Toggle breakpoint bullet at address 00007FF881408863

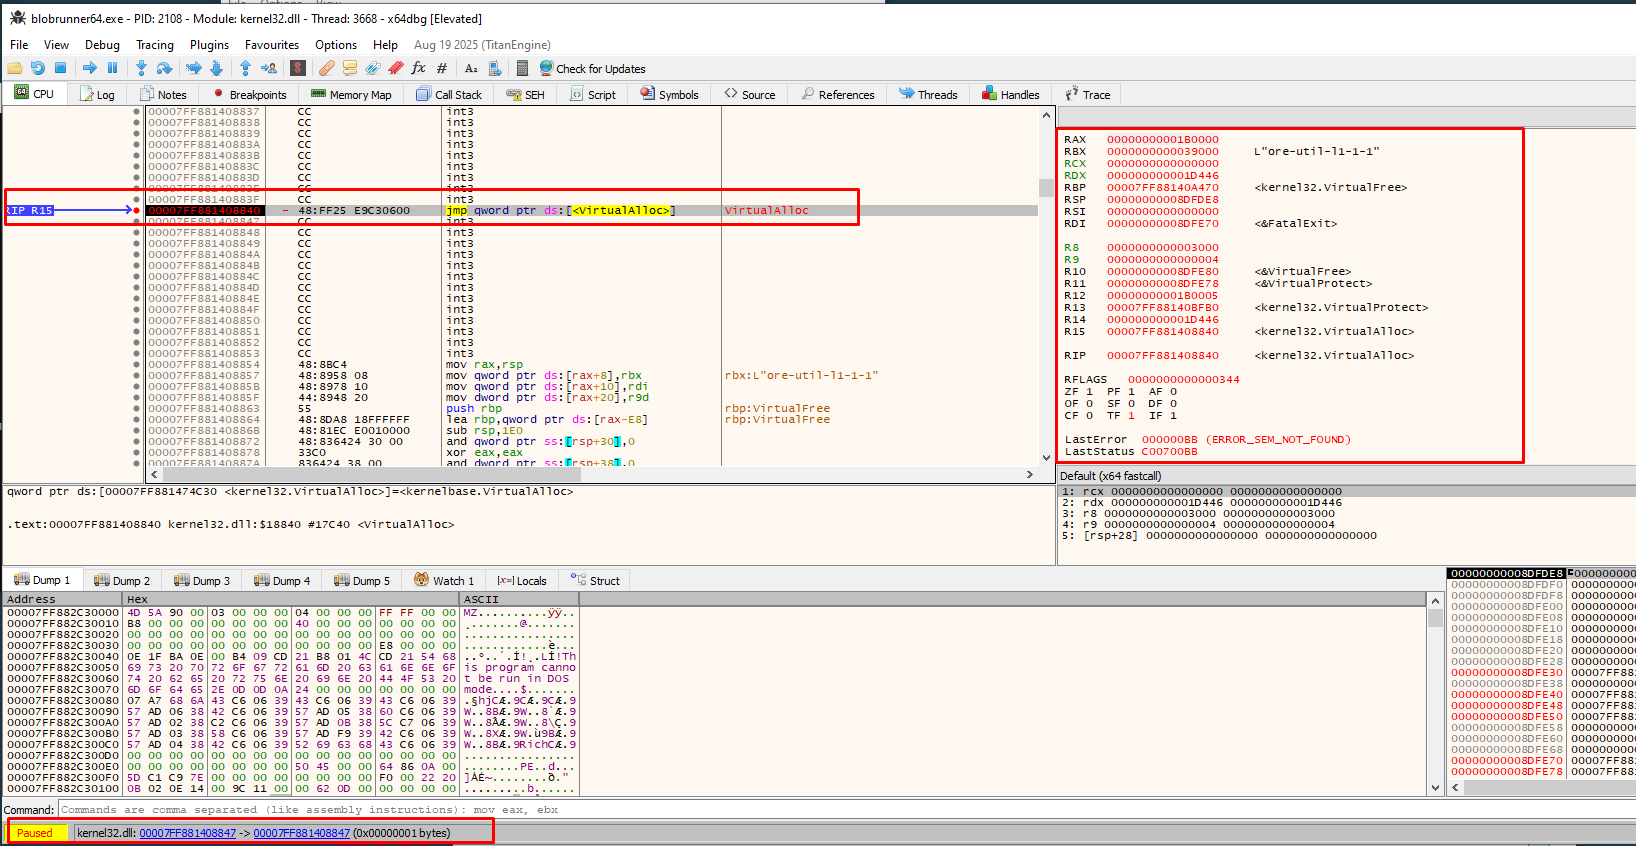(x=137, y=408)
